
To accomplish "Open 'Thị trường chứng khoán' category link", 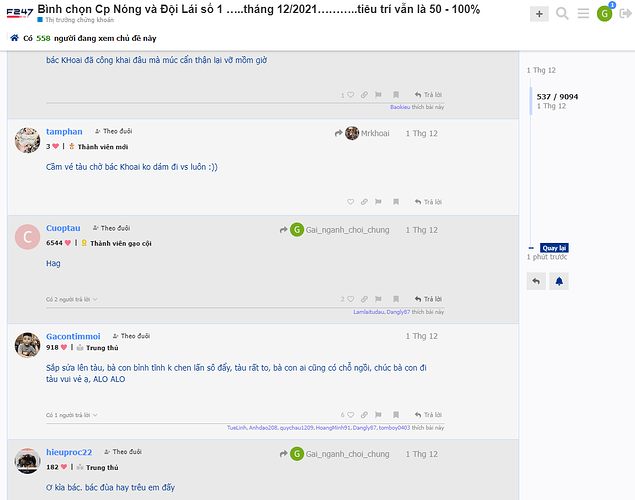I will pyautogui.click(x=75, y=20).
